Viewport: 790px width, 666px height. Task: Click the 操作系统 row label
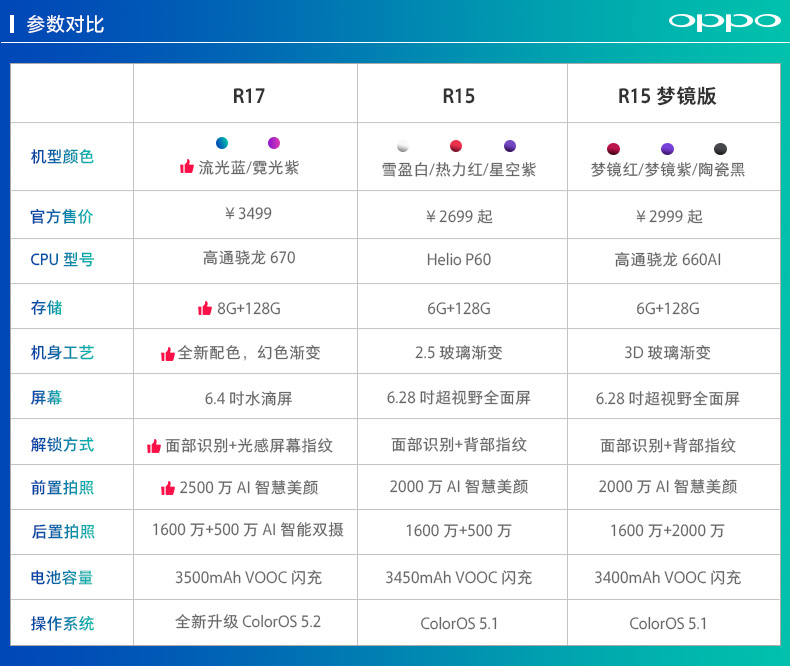pyautogui.click(x=62, y=624)
